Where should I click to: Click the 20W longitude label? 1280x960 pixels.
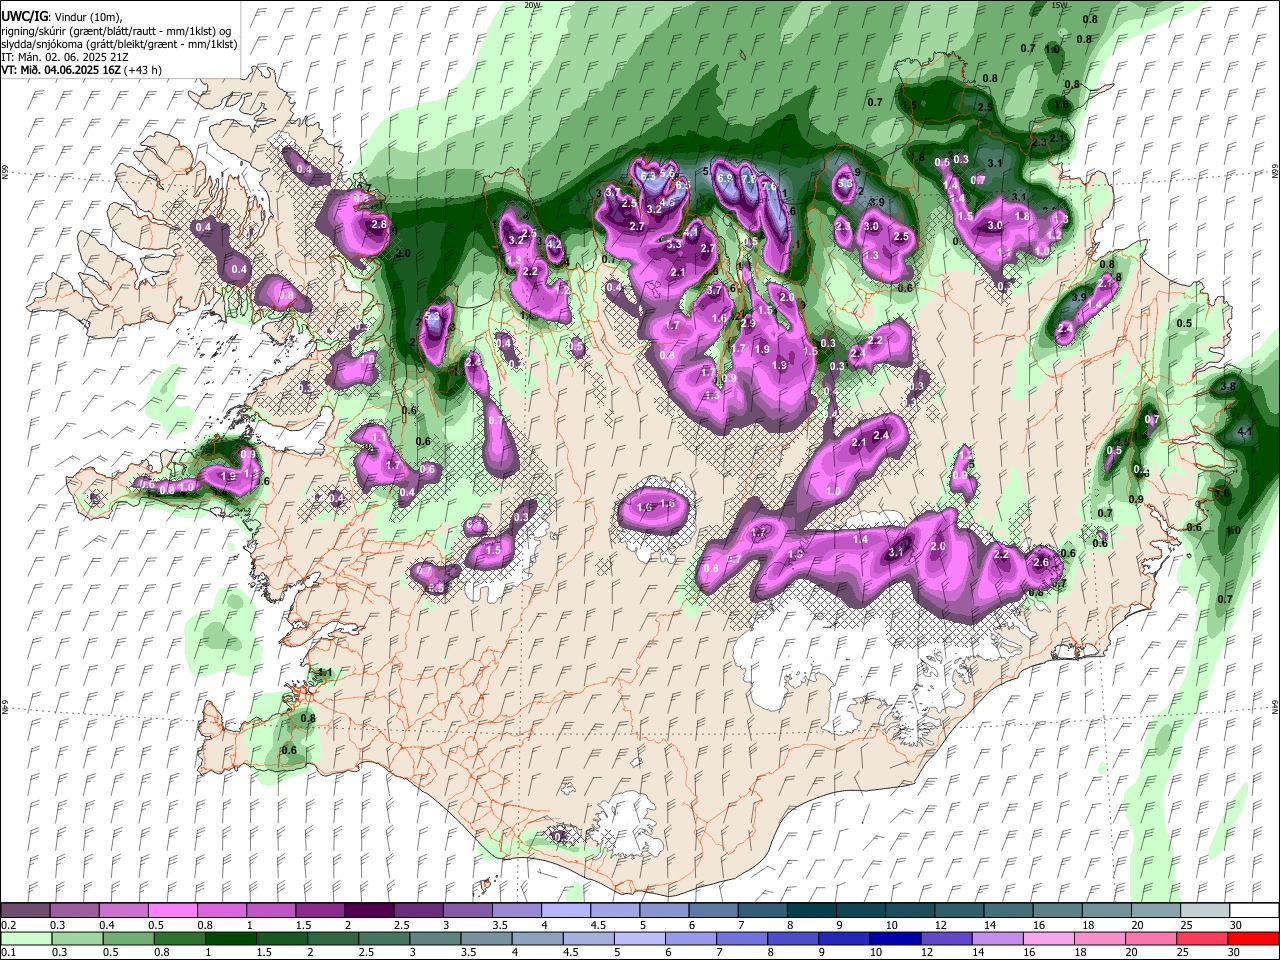[x=532, y=5]
